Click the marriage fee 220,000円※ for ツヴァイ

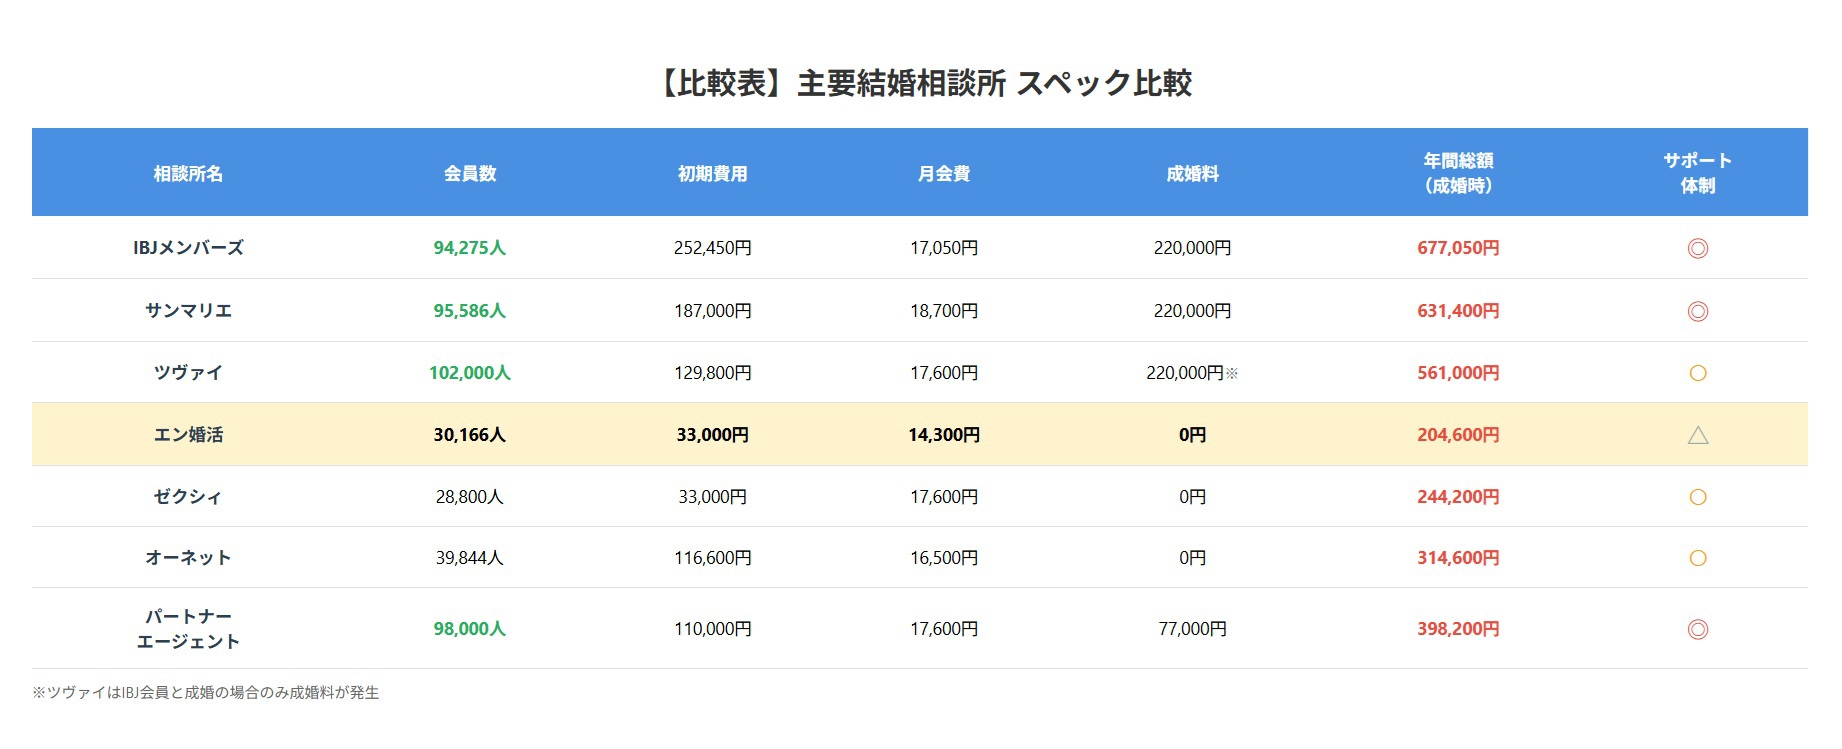point(1192,373)
